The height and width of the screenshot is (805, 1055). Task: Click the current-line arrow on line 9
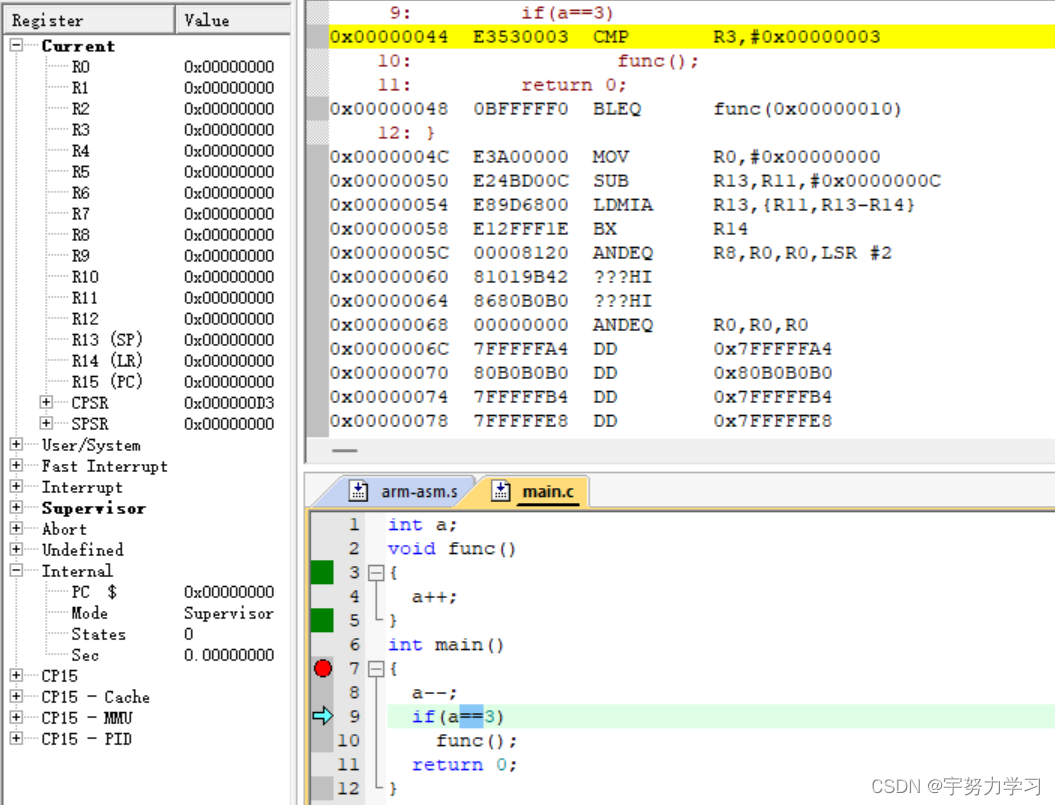(323, 716)
